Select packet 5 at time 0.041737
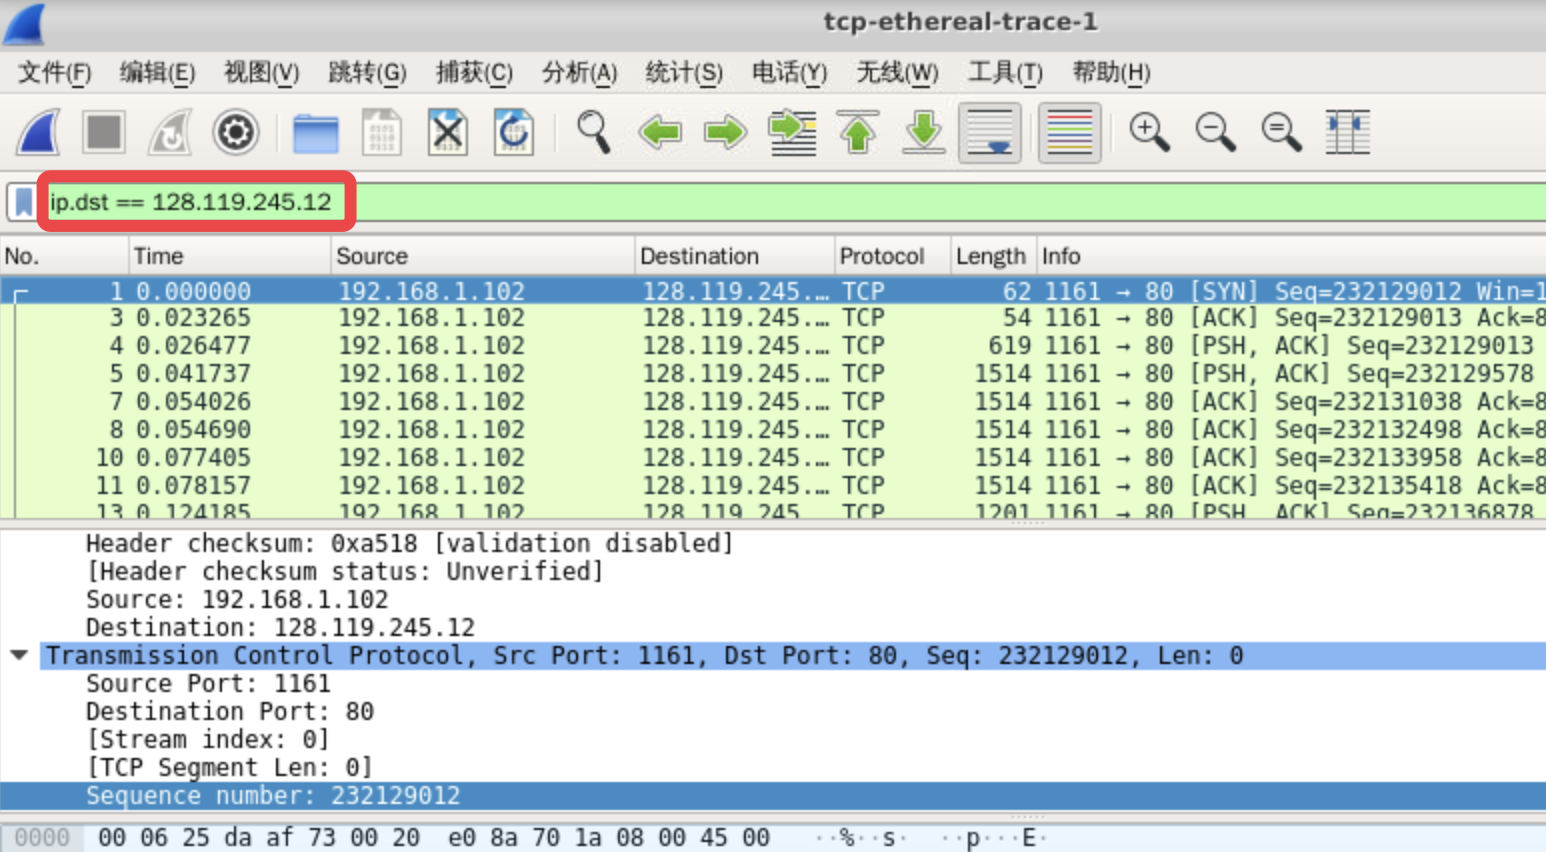Screen dimensions: 1546x852 click(773, 374)
